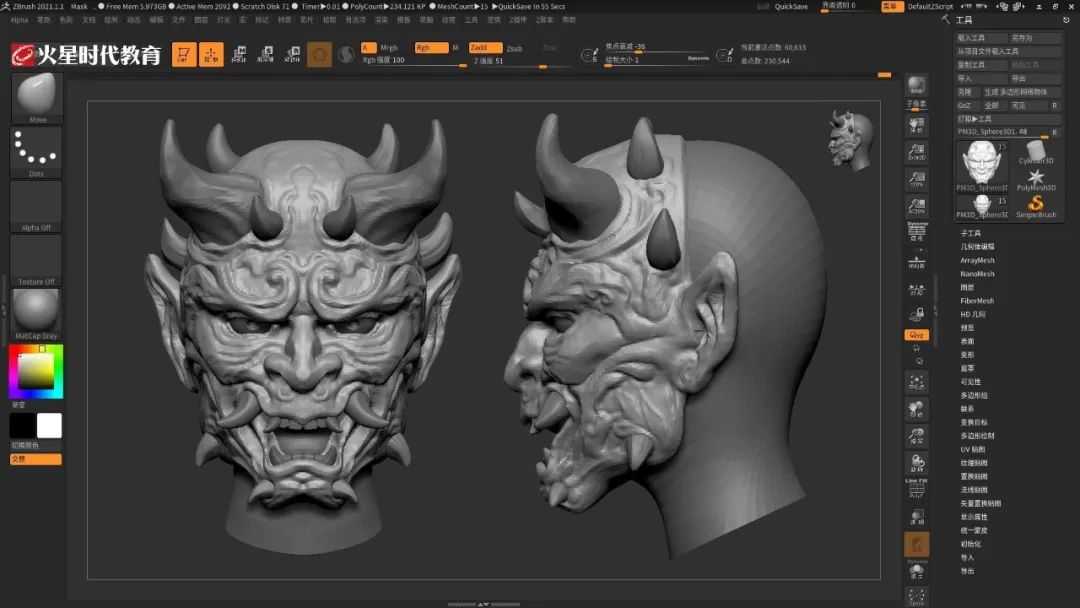The height and width of the screenshot is (608, 1080).
Task: Select the black secondary color swatch
Action: click(x=23, y=426)
